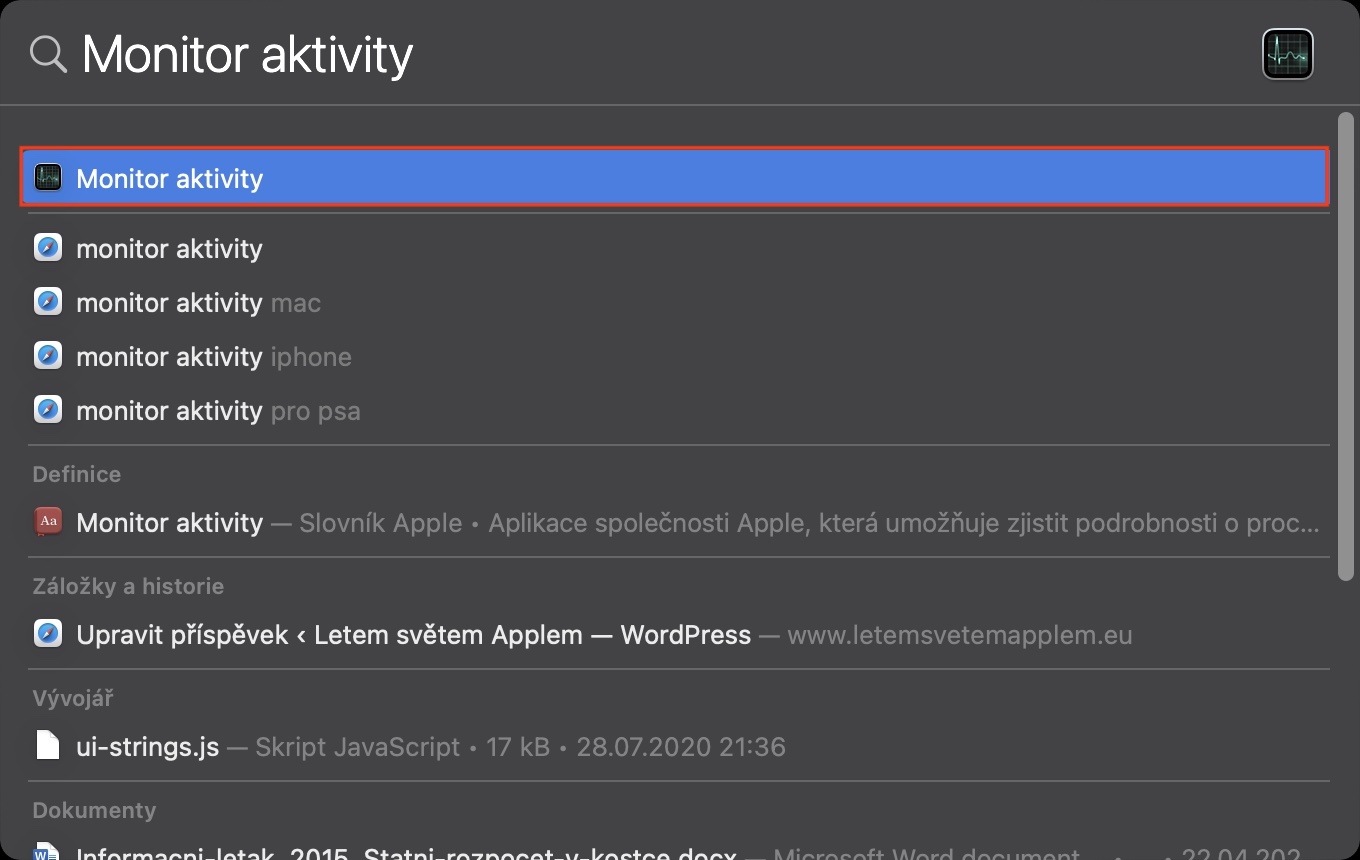The height and width of the screenshot is (860, 1360).
Task: Select the 'monitor aktivity pro psa' suggestion
Action: [x=218, y=410]
